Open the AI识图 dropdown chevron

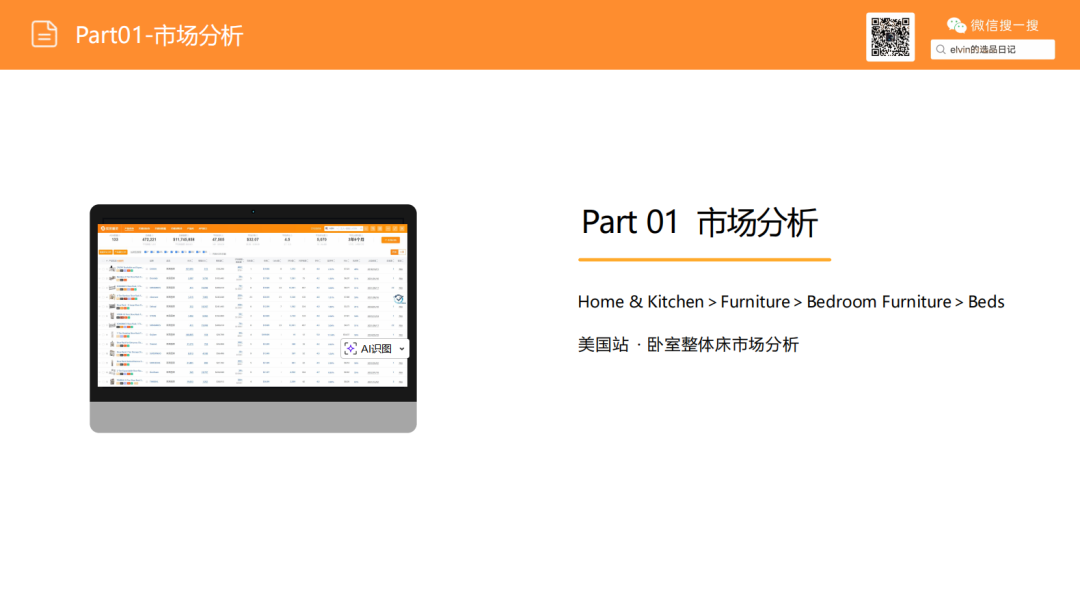402,349
